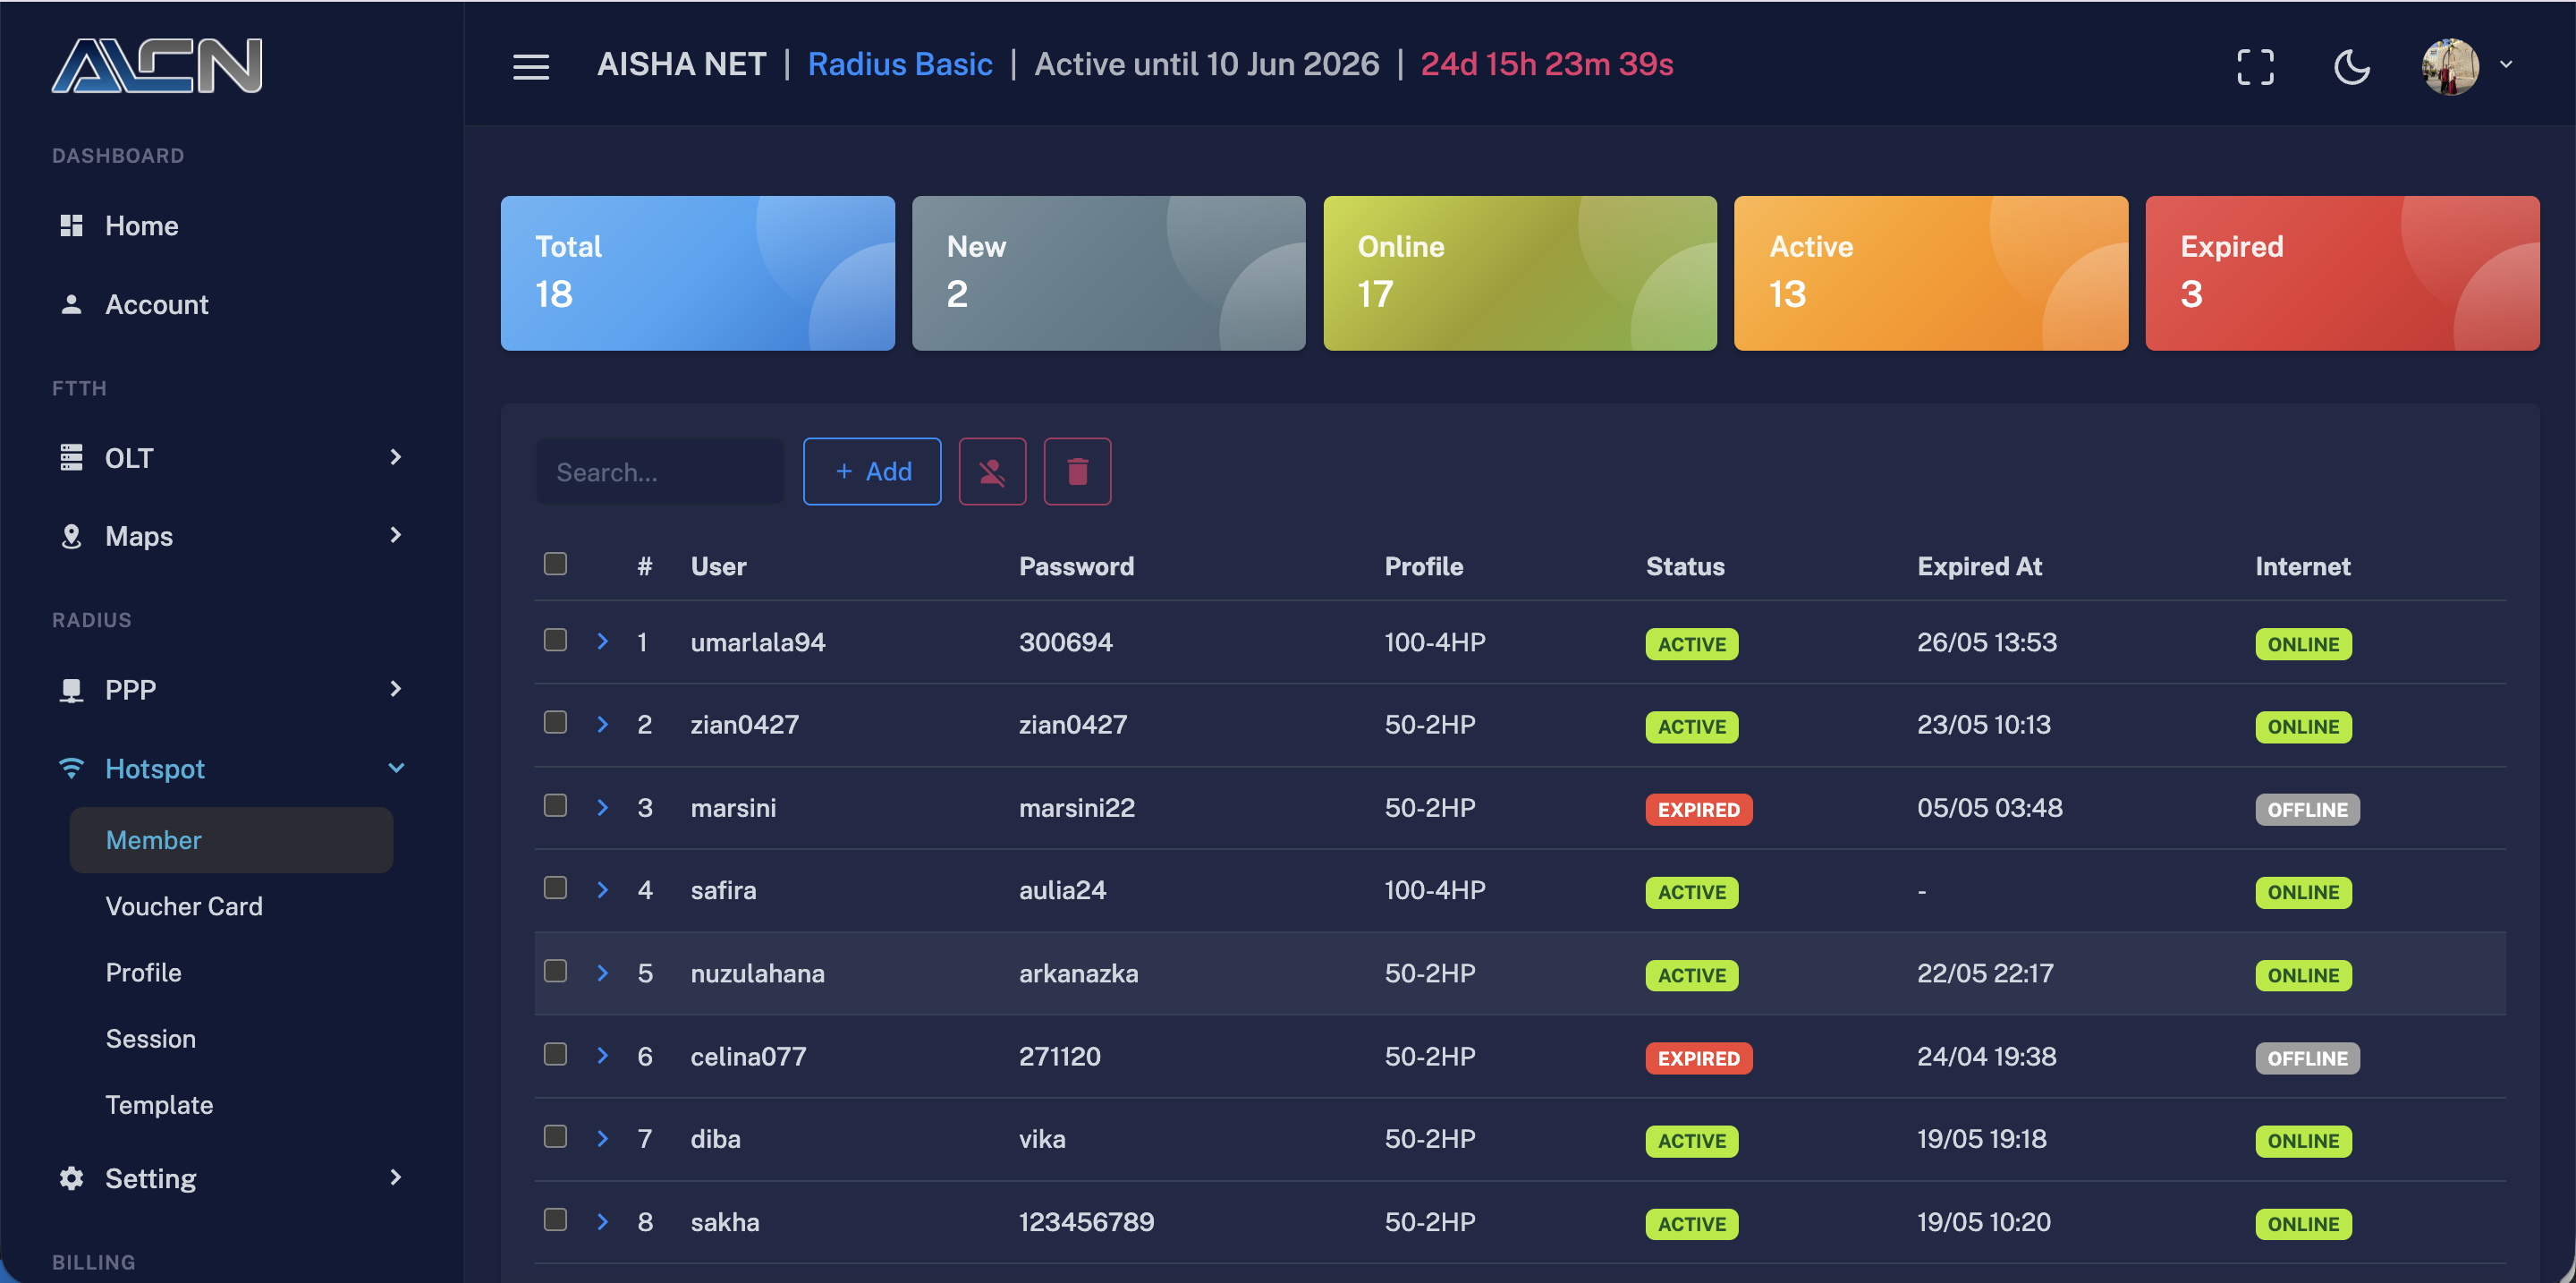This screenshot has height=1283, width=2576.
Task: Click the Radius Basic plan link
Action: (x=900, y=64)
